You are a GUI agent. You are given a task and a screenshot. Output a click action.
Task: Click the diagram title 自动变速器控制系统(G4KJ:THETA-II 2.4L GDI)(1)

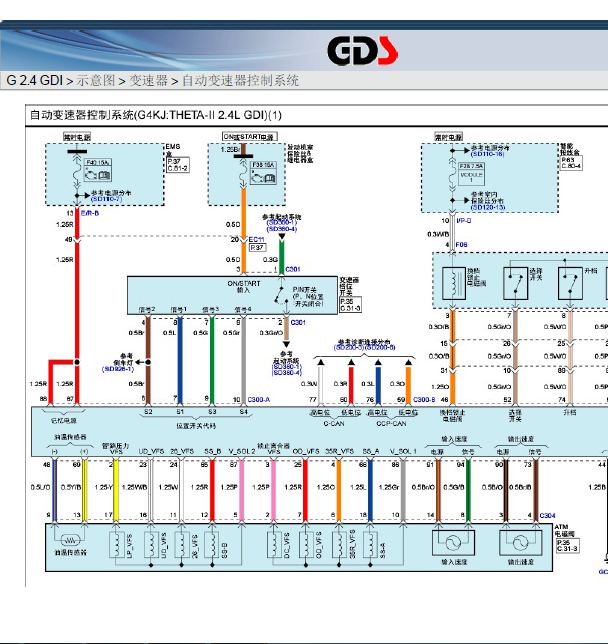[156, 115]
